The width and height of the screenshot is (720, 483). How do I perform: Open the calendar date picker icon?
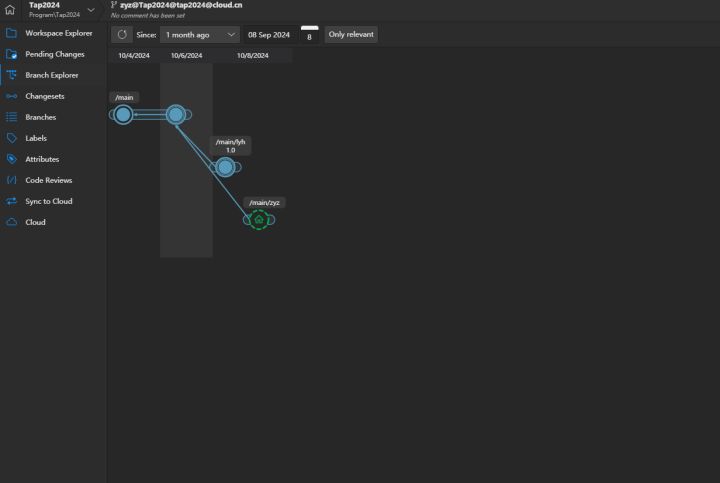click(309, 35)
